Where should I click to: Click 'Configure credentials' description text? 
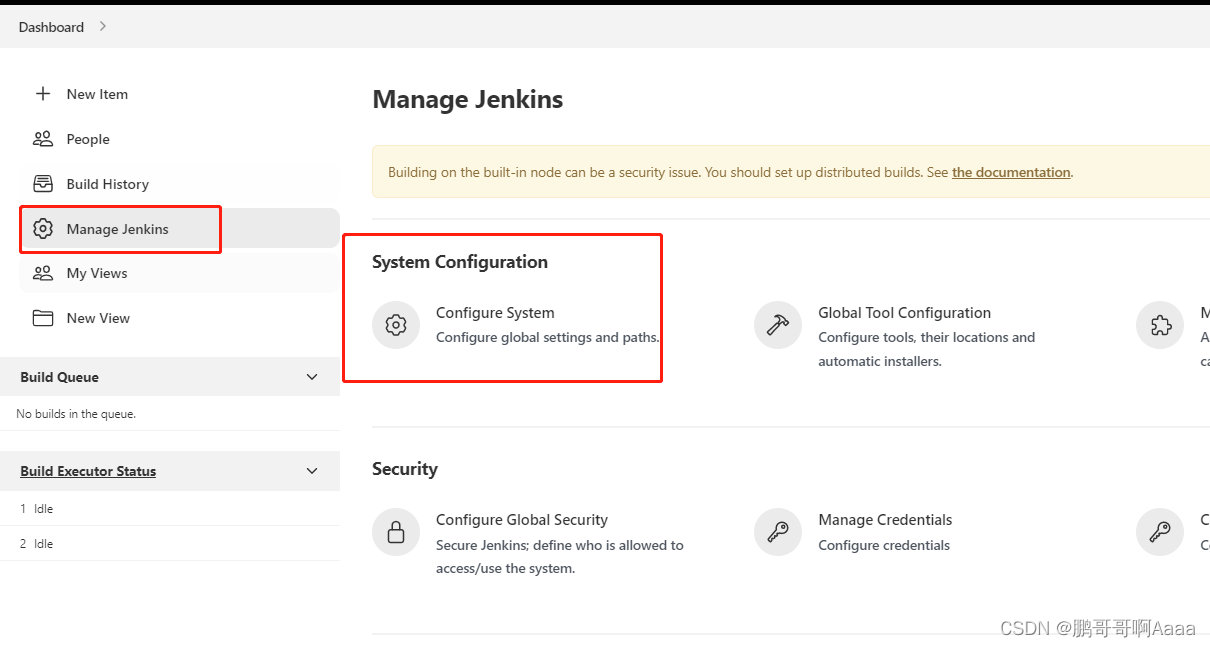click(x=884, y=545)
